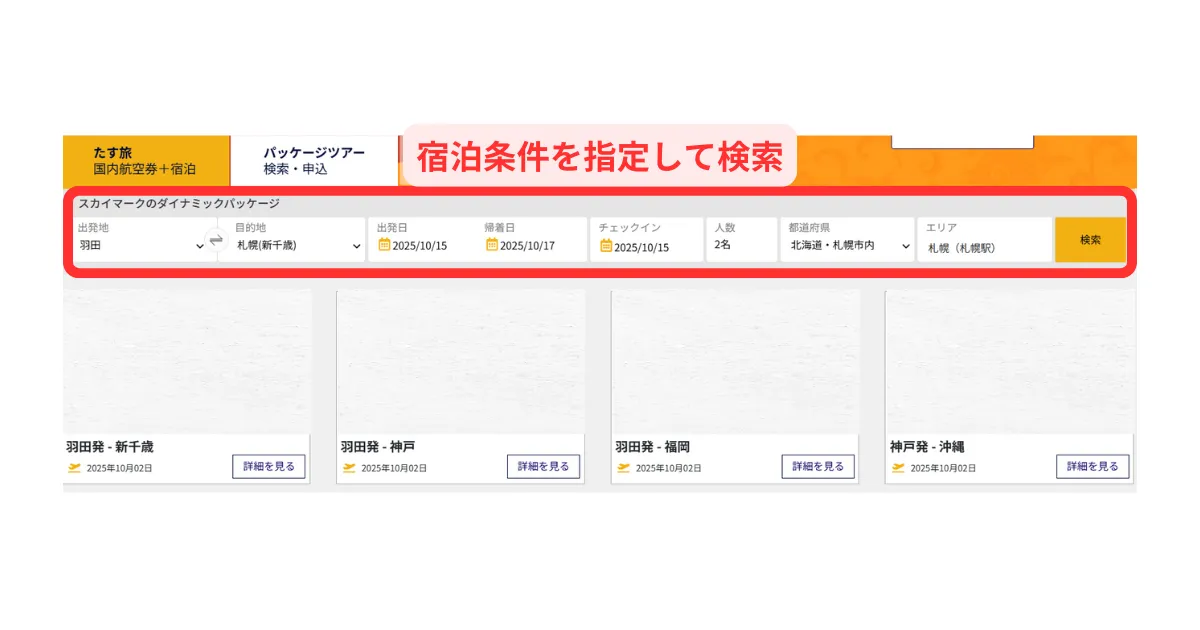This screenshot has height=630, width=1200.
Task: Switch to the たす旅 国内航空券＋宿泊 tab
Action: click(145, 161)
